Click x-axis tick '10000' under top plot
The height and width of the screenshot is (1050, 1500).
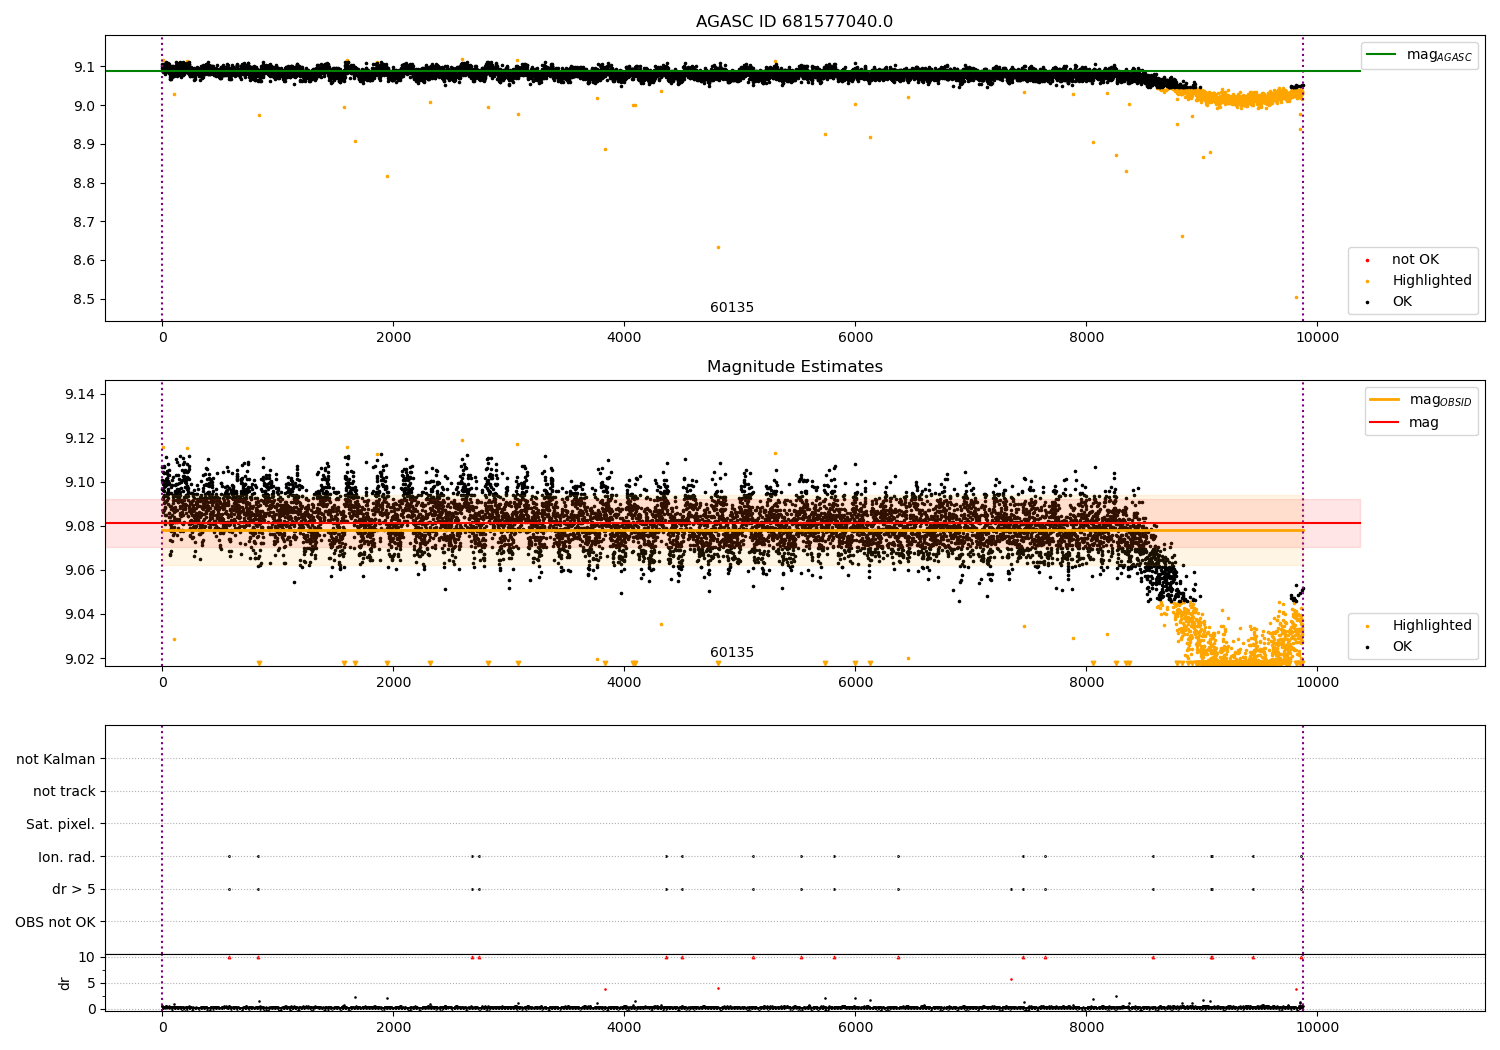pyautogui.click(x=1317, y=338)
